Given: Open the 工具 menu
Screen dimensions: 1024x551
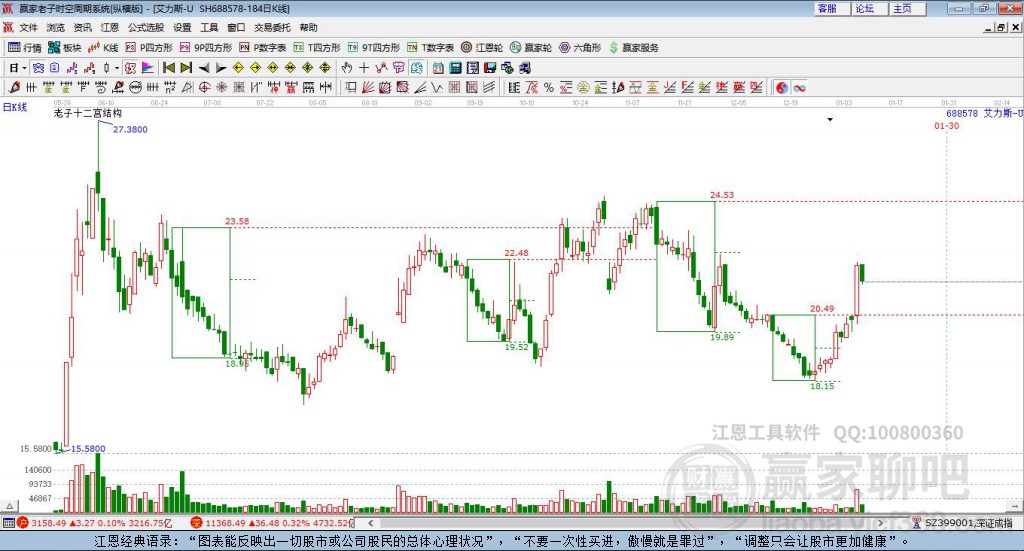Looking at the screenshot, I should click(209, 27).
